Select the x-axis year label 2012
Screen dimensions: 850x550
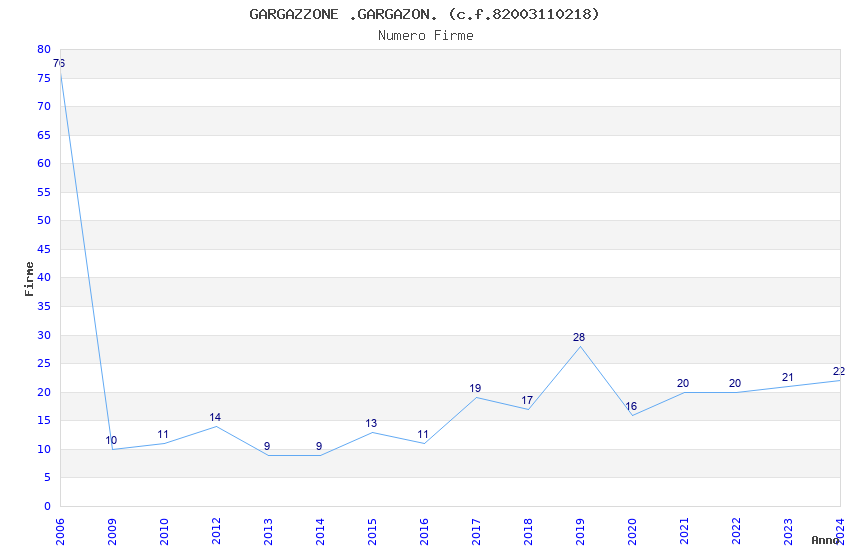point(216,532)
